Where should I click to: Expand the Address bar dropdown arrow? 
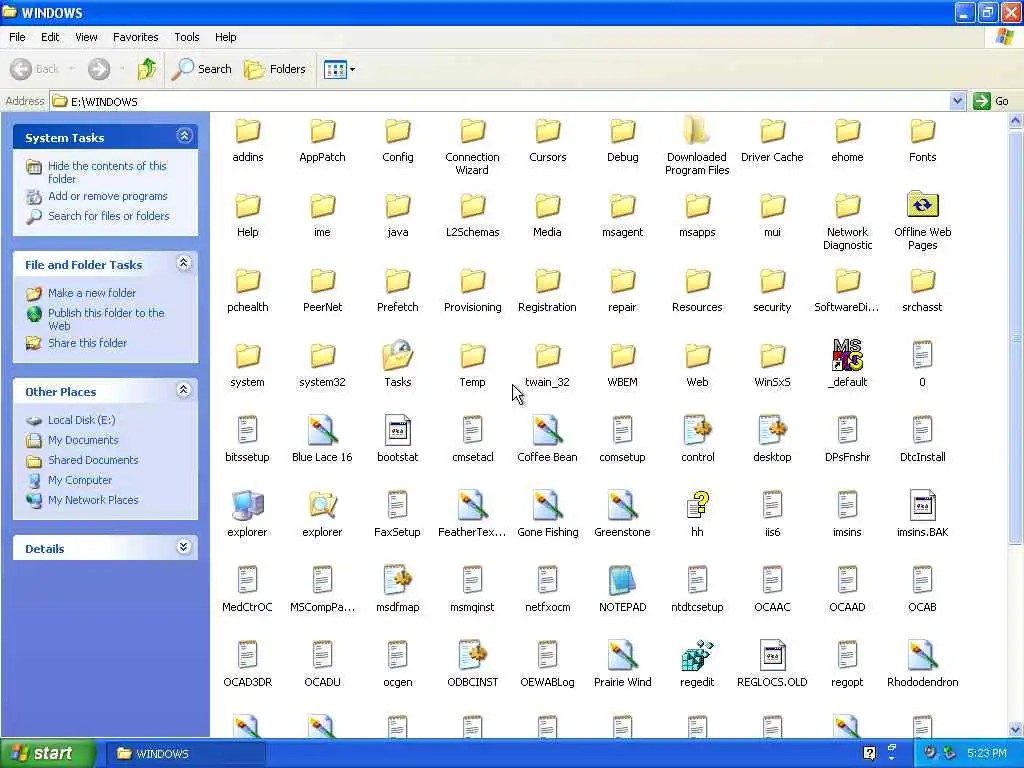[957, 101]
